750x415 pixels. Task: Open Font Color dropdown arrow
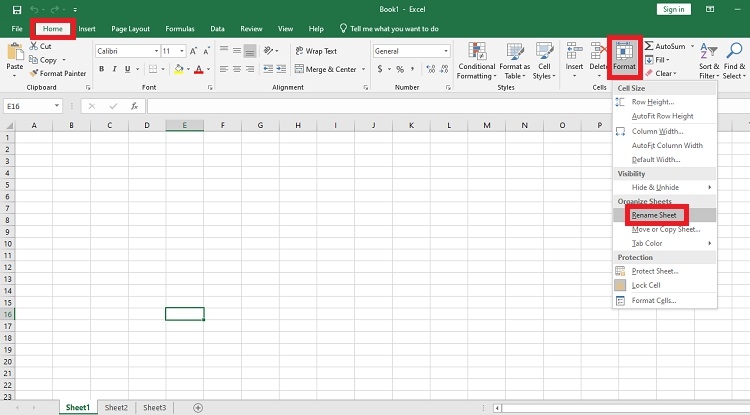(208, 69)
